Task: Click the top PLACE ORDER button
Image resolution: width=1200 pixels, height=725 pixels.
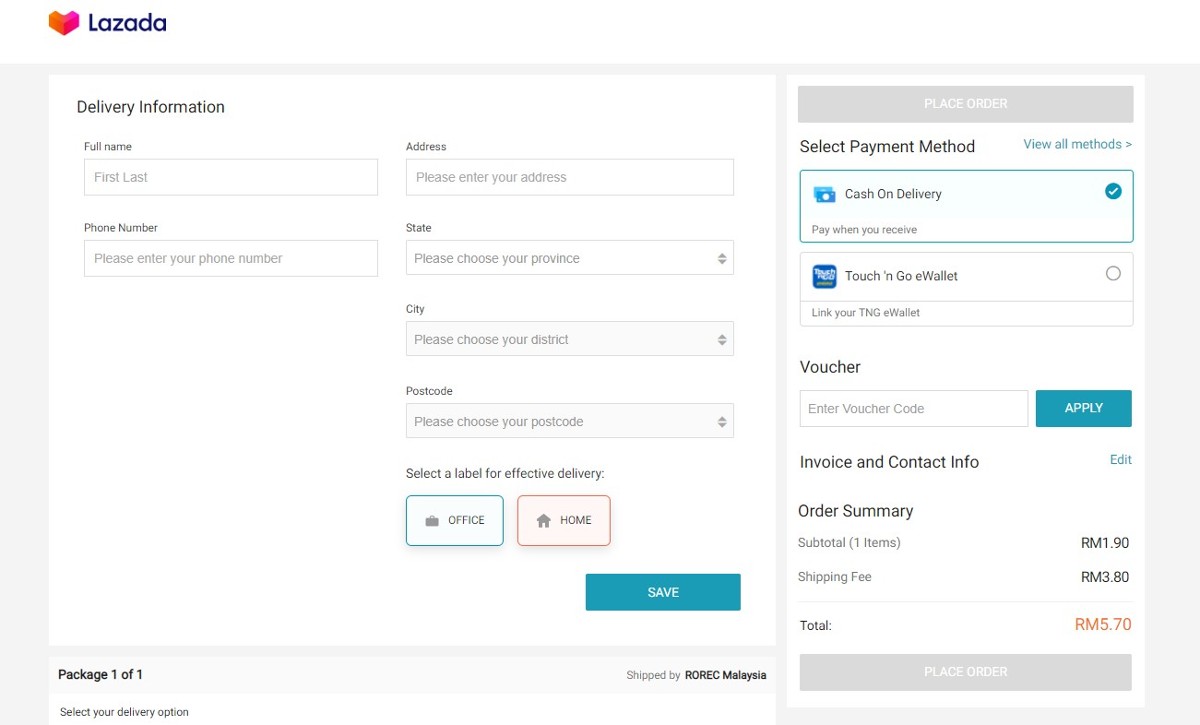Action: 965,104
